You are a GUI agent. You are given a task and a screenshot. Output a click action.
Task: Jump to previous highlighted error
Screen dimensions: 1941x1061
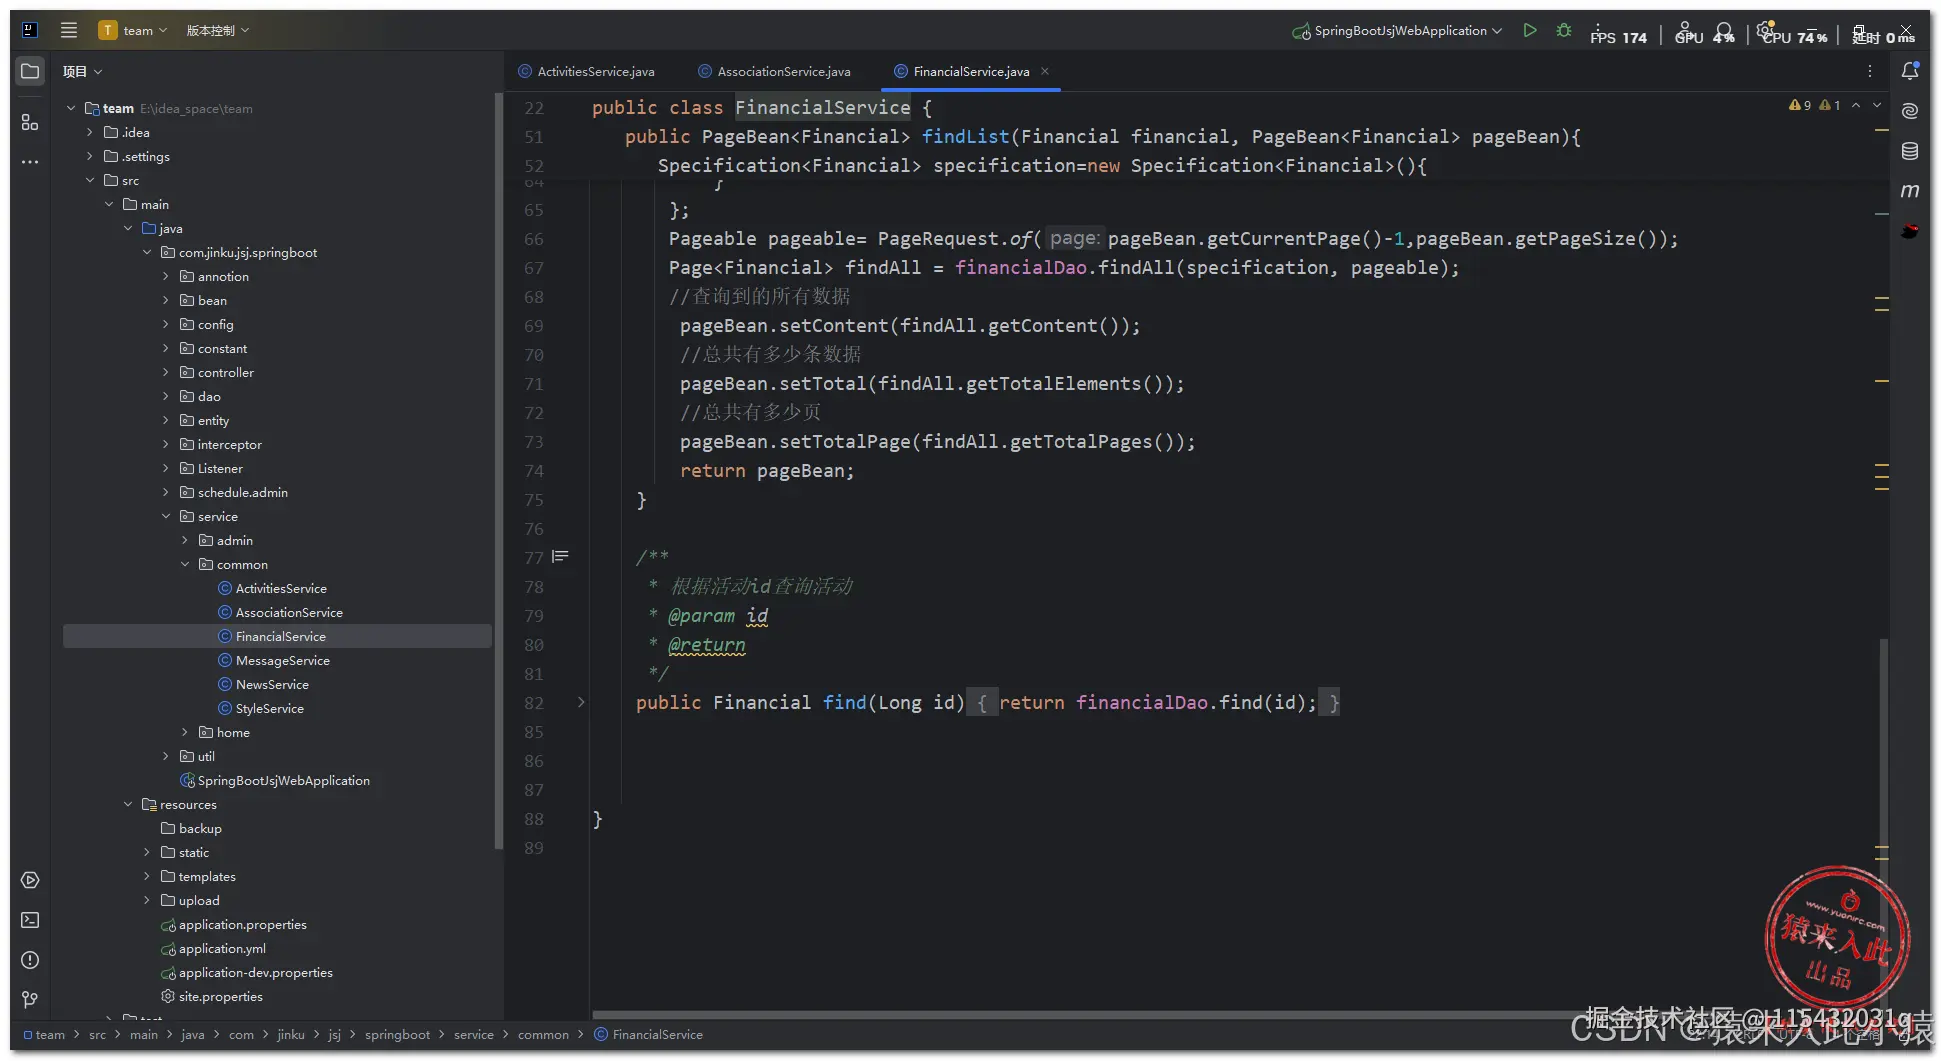click(x=1856, y=105)
